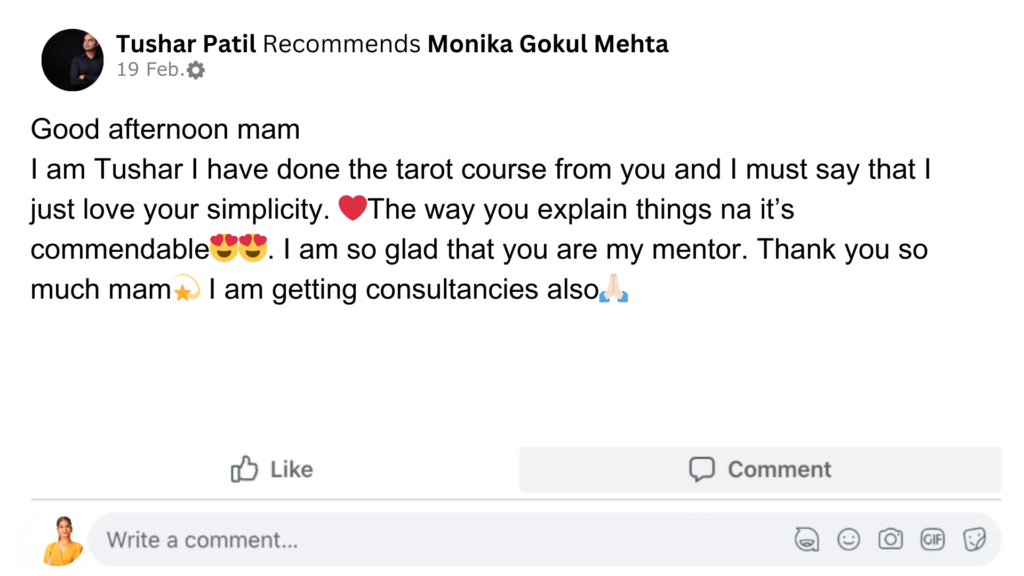Image resolution: width=1024 pixels, height=576 pixels.
Task: Click the 'Good afternoon mam' greeting line
Action: pos(165,130)
